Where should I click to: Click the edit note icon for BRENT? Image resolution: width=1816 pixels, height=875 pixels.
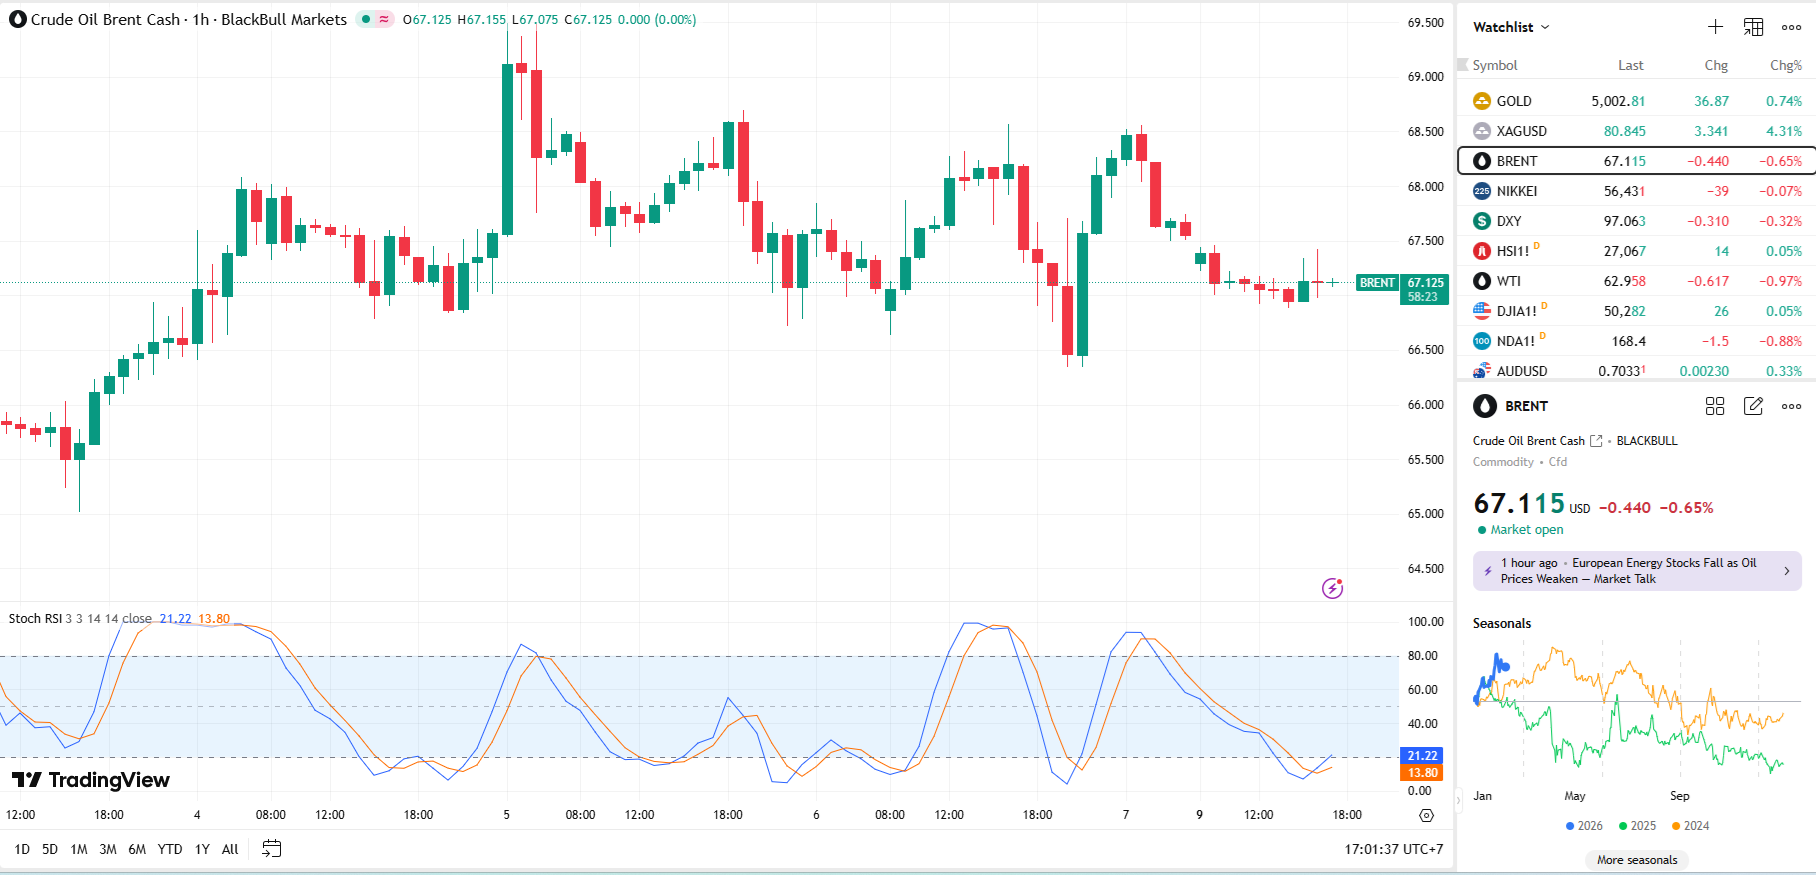point(1753,406)
